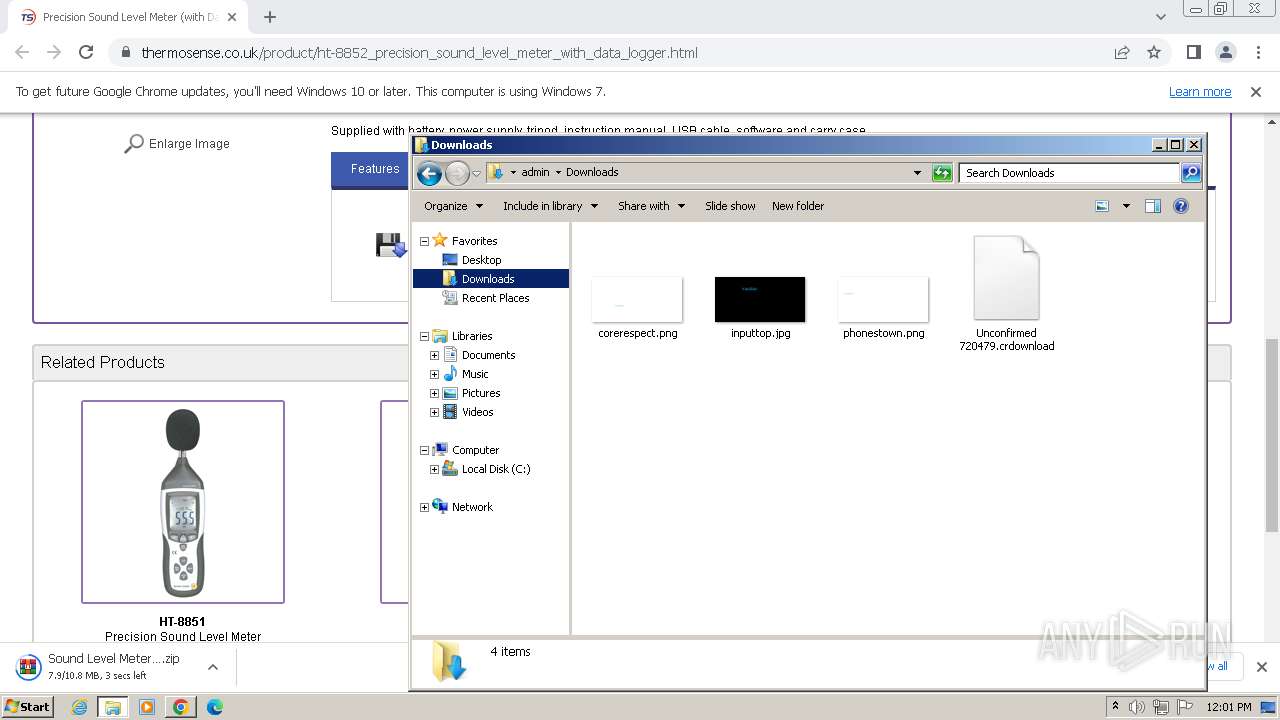Click admin in breadcrumb path
This screenshot has width=1280, height=720.
point(535,172)
